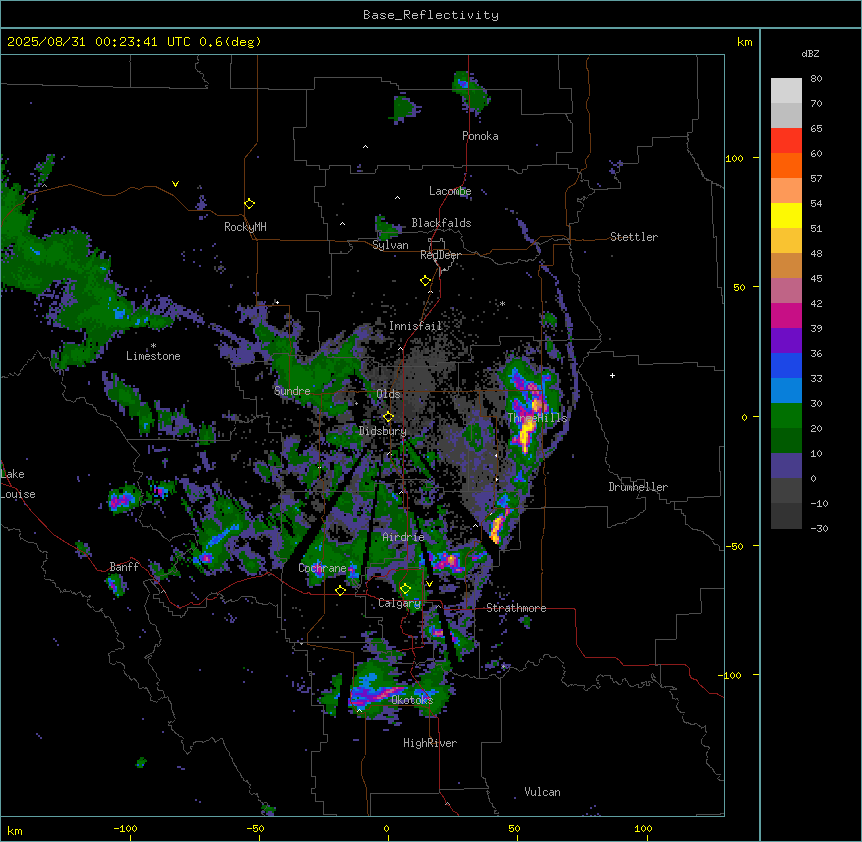This screenshot has width=862, height=842.
Task: Click the 100 tick on the right axis
Action: click(x=734, y=158)
